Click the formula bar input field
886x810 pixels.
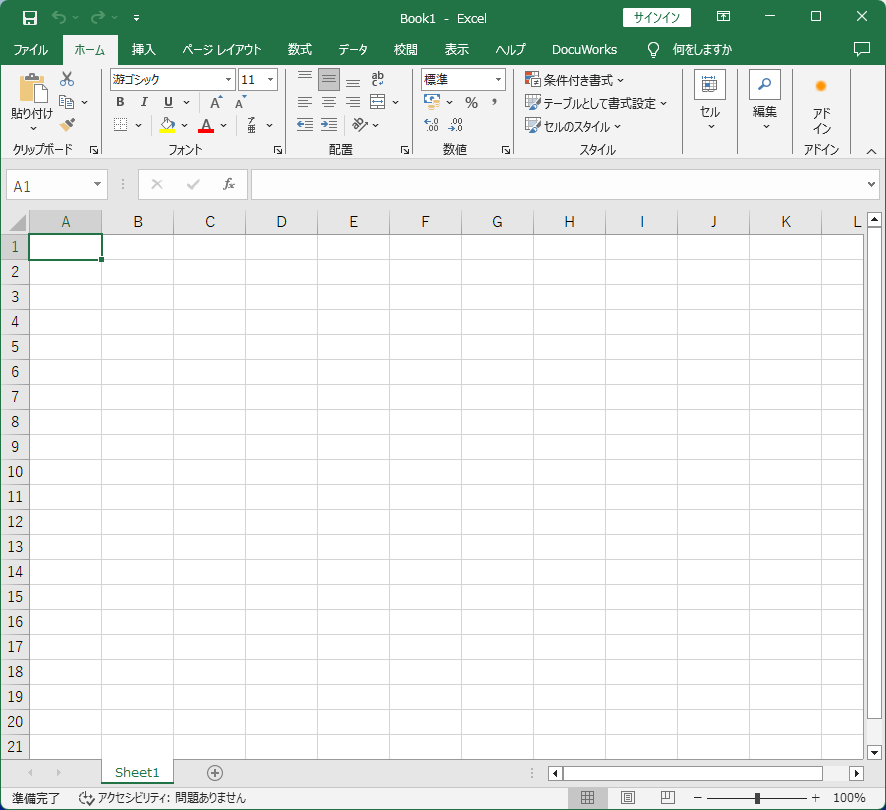coord(558,184)
